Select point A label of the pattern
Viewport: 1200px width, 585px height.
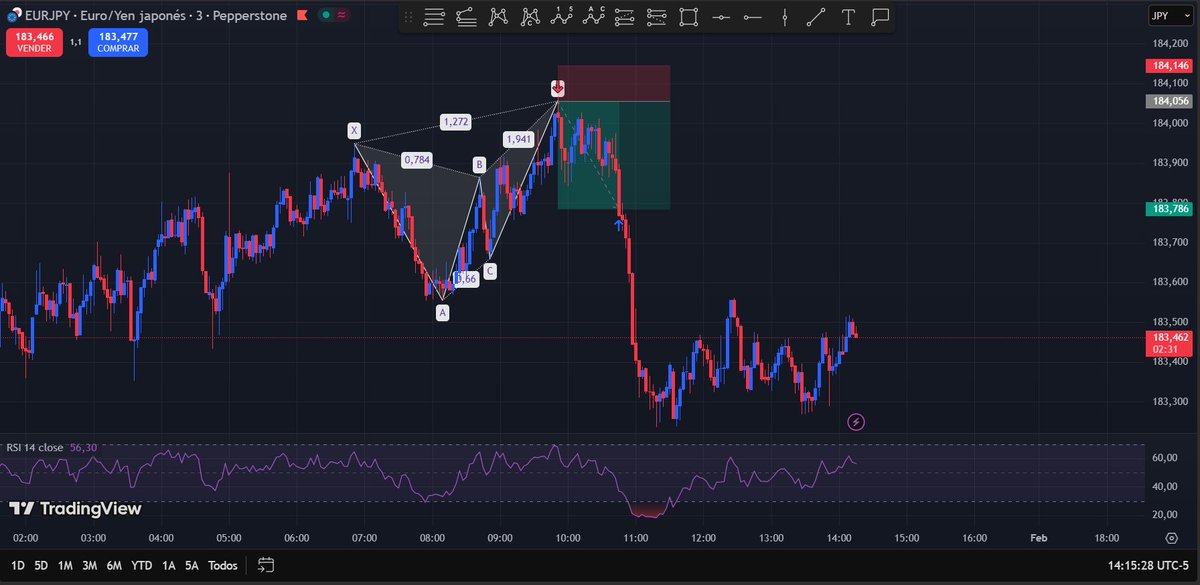[443, 313]
